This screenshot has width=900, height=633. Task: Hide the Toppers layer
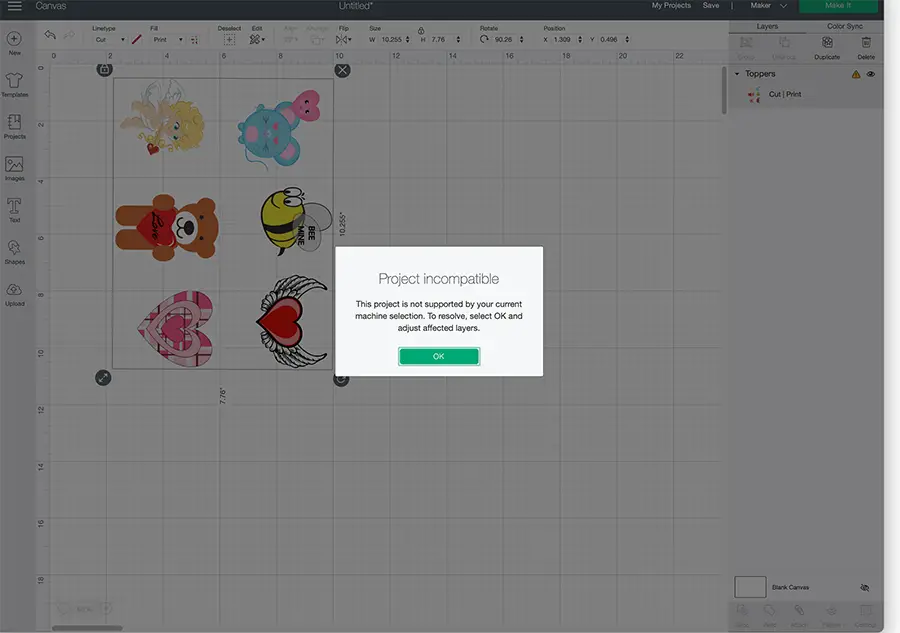coord(871,74)
